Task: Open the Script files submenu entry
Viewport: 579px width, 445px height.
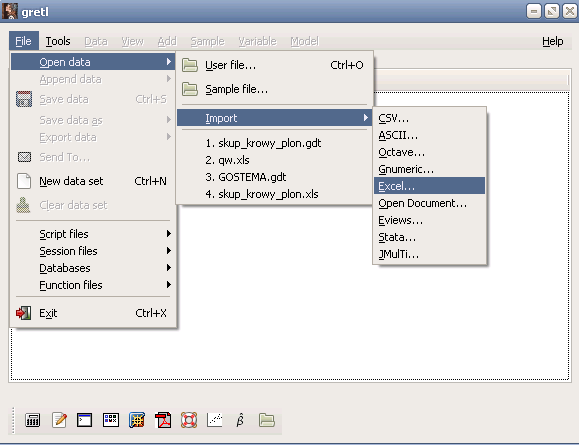Action: (x=93, y=234)
